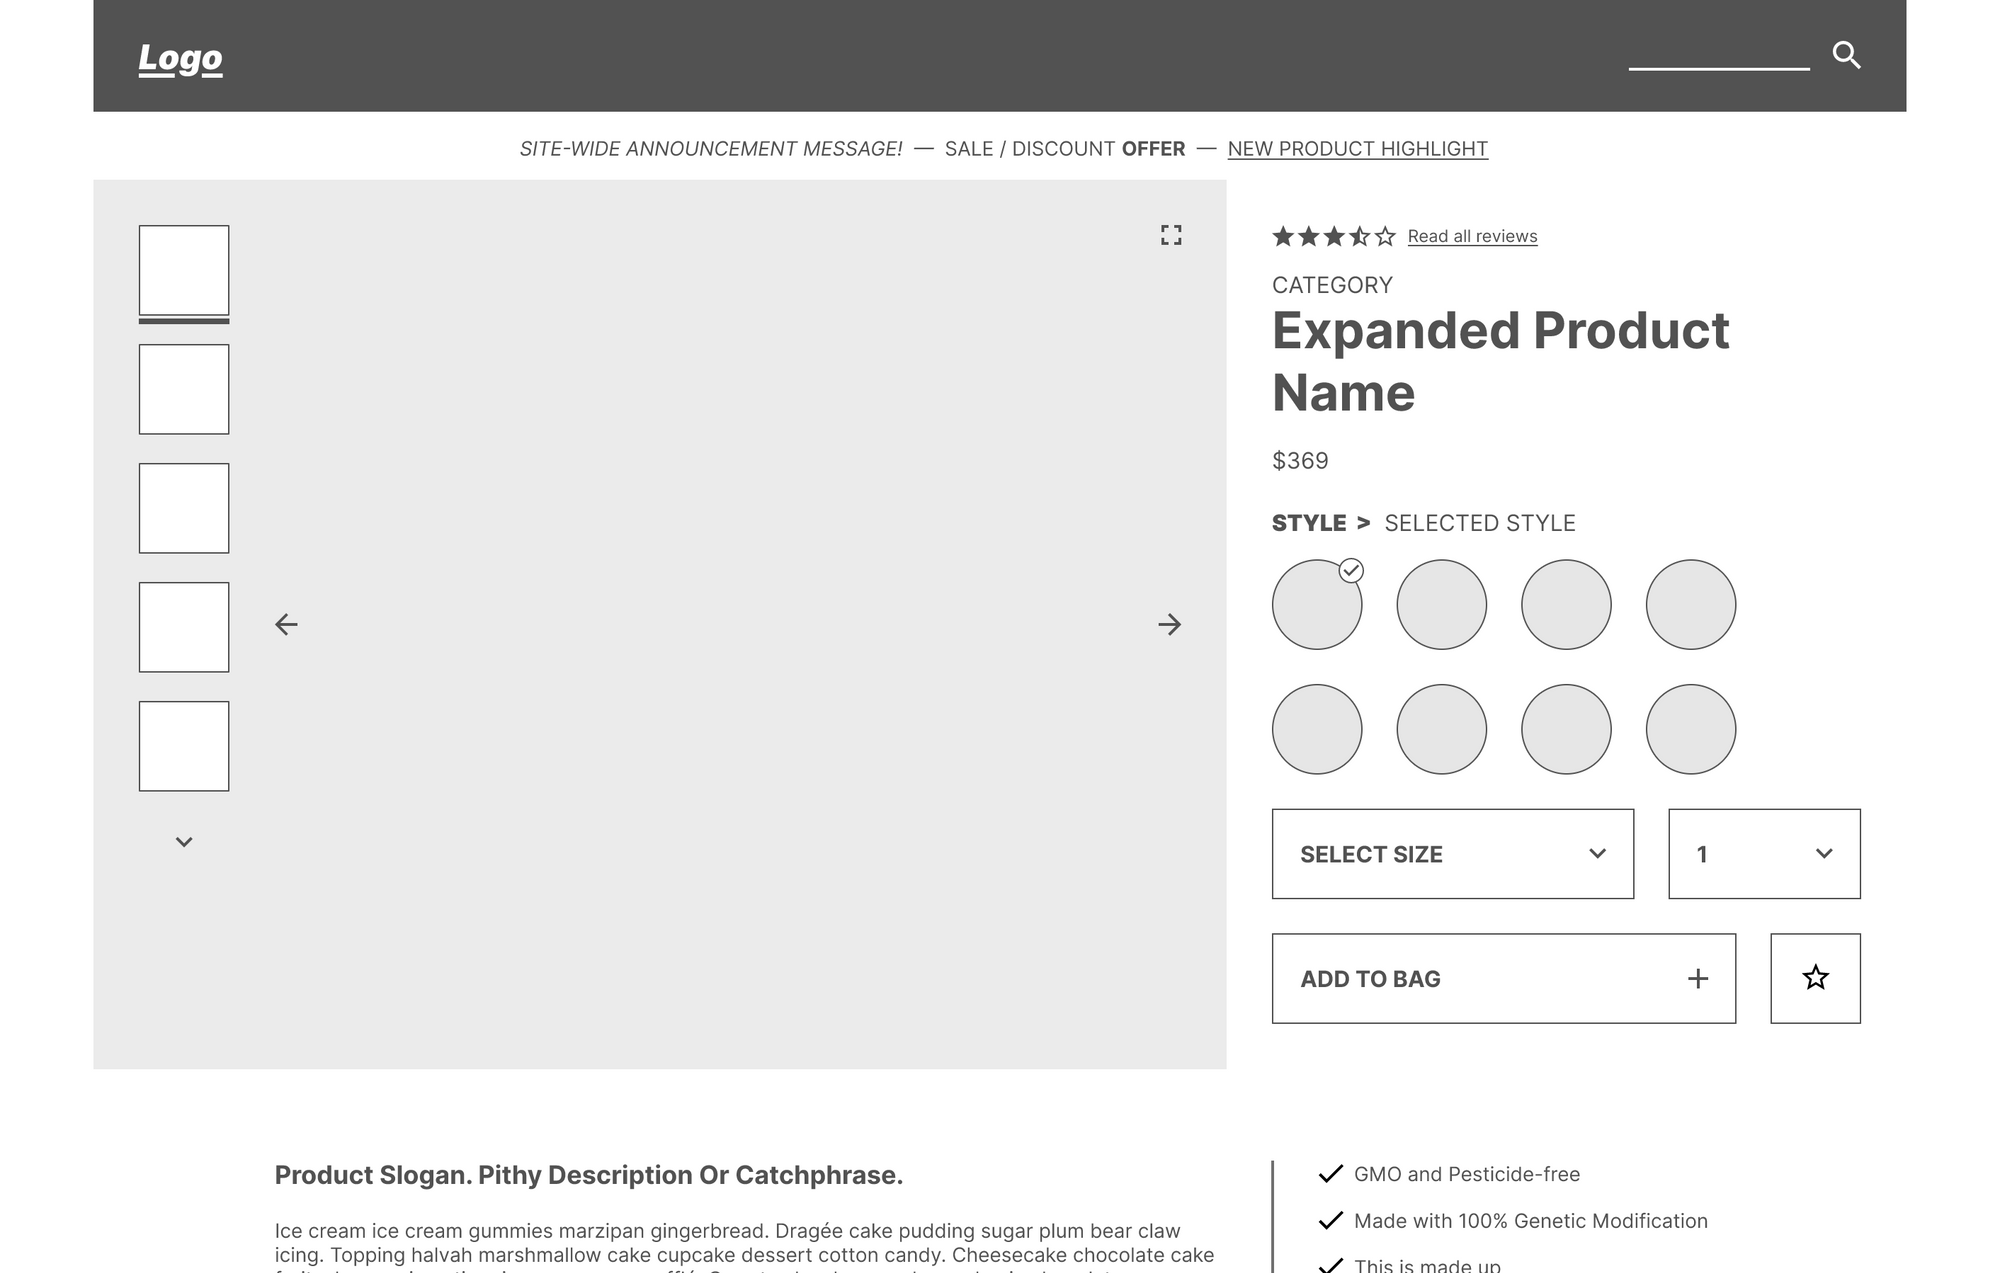Advance to the next product image
This screenshot has width=2000, height=1273.
click(x=1169, y=625)
